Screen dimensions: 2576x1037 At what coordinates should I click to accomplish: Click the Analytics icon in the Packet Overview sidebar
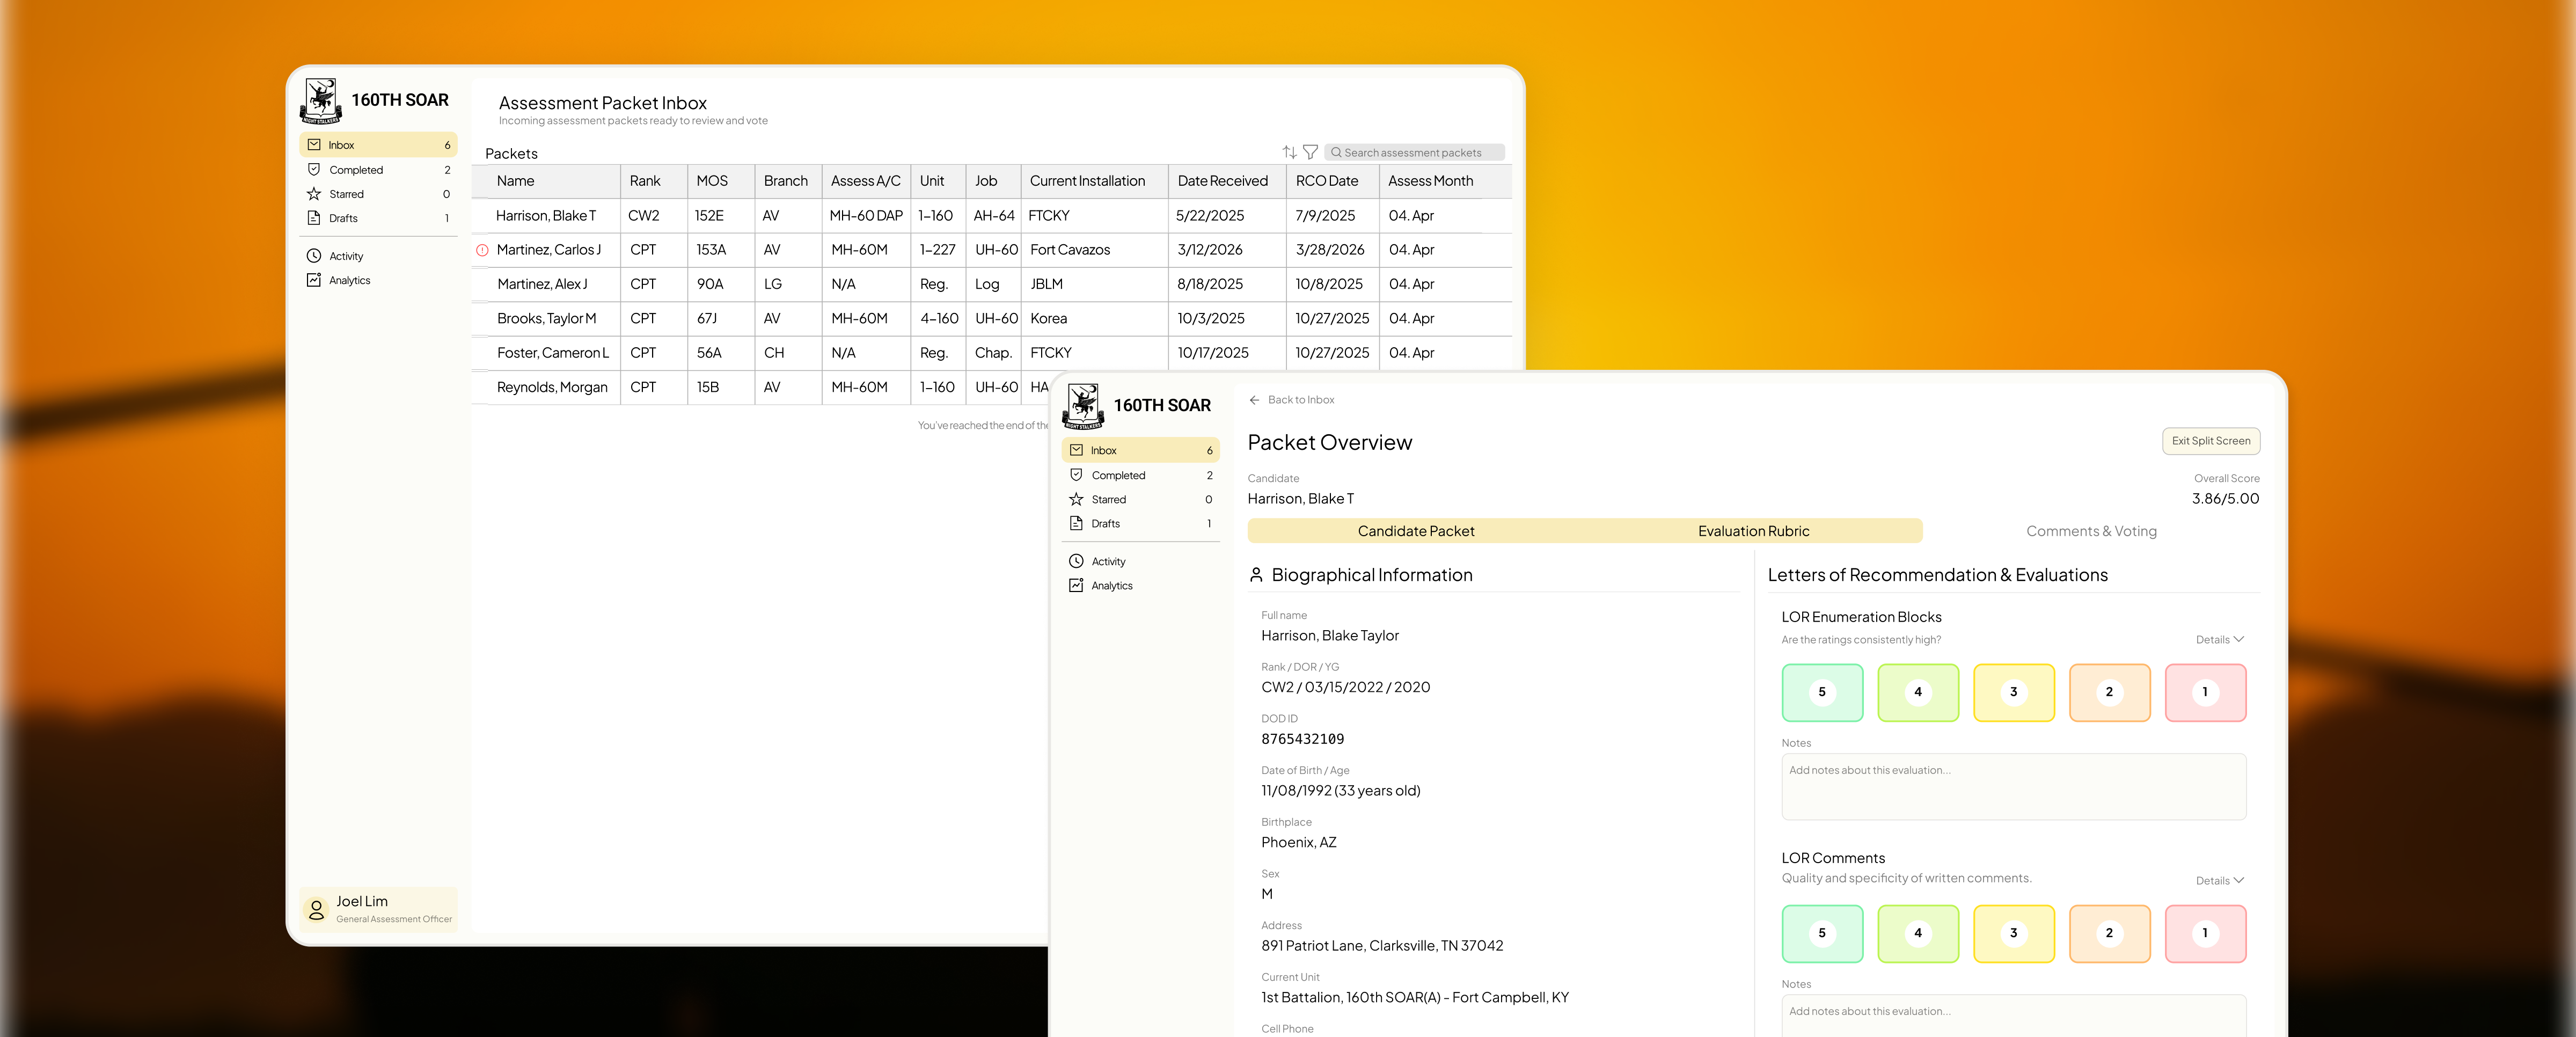[1076, 586]
